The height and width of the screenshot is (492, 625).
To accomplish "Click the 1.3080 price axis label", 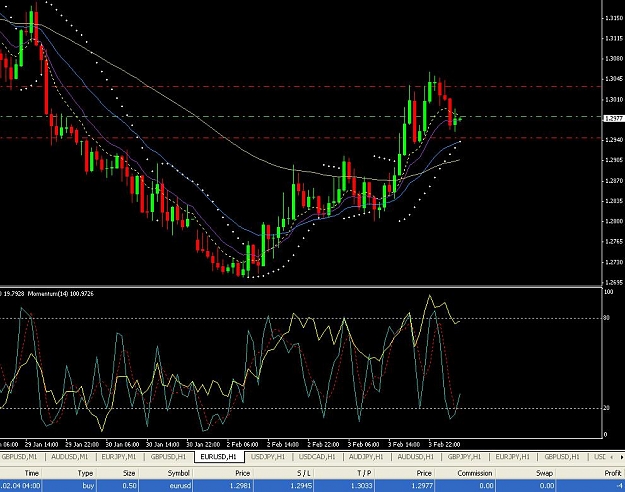I will coord(614,59).
